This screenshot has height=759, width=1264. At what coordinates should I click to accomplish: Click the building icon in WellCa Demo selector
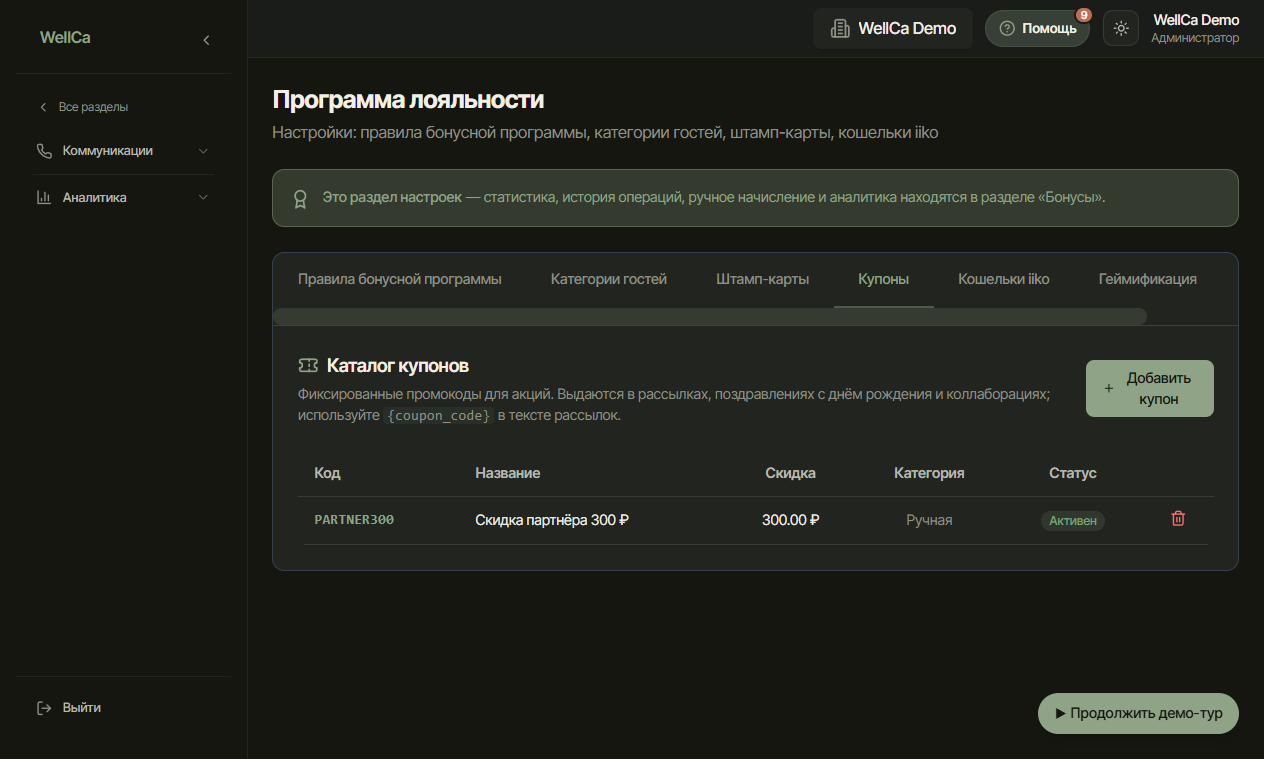click(x=840, y=29)
